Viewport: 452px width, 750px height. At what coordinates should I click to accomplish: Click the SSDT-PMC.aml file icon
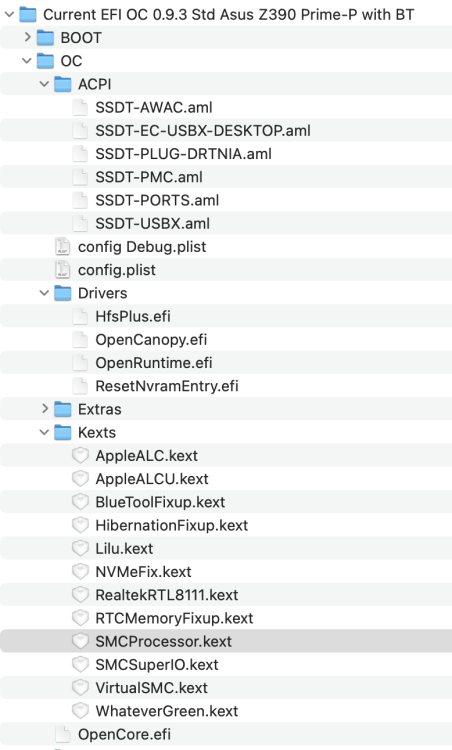tap(80, 177)
